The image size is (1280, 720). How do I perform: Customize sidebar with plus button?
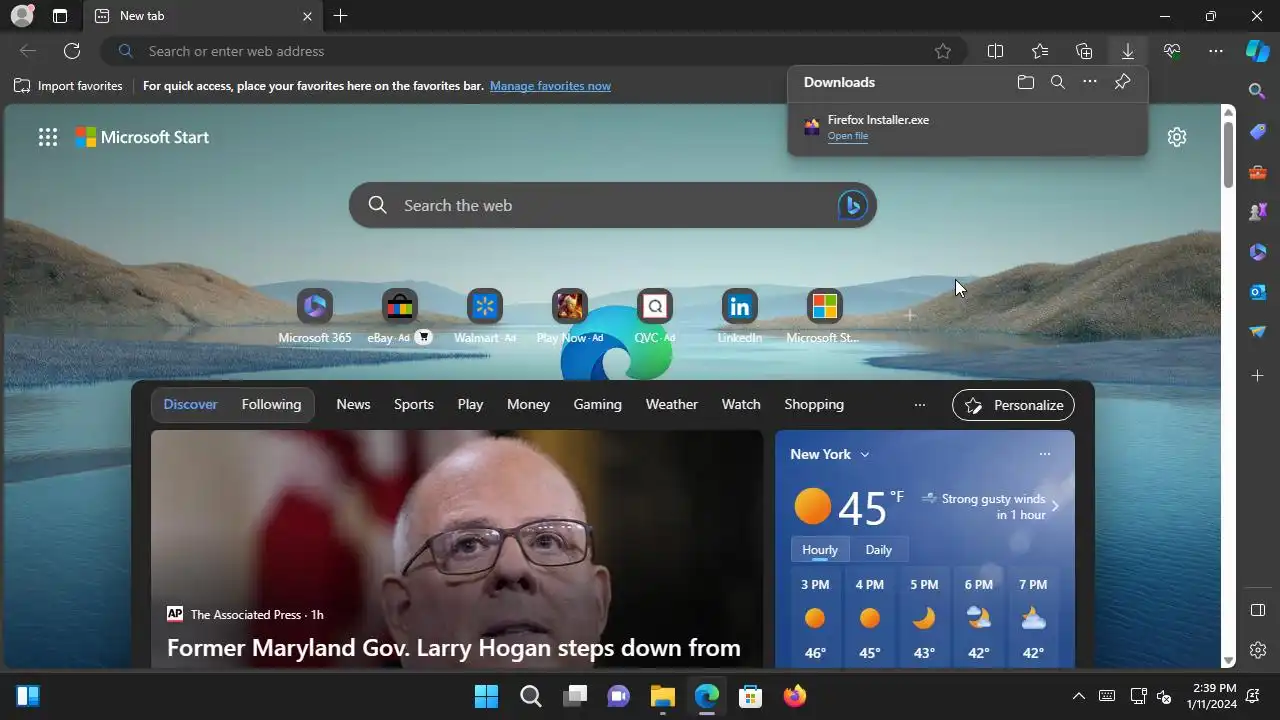pyautogui.click(x=1258, y=376)
